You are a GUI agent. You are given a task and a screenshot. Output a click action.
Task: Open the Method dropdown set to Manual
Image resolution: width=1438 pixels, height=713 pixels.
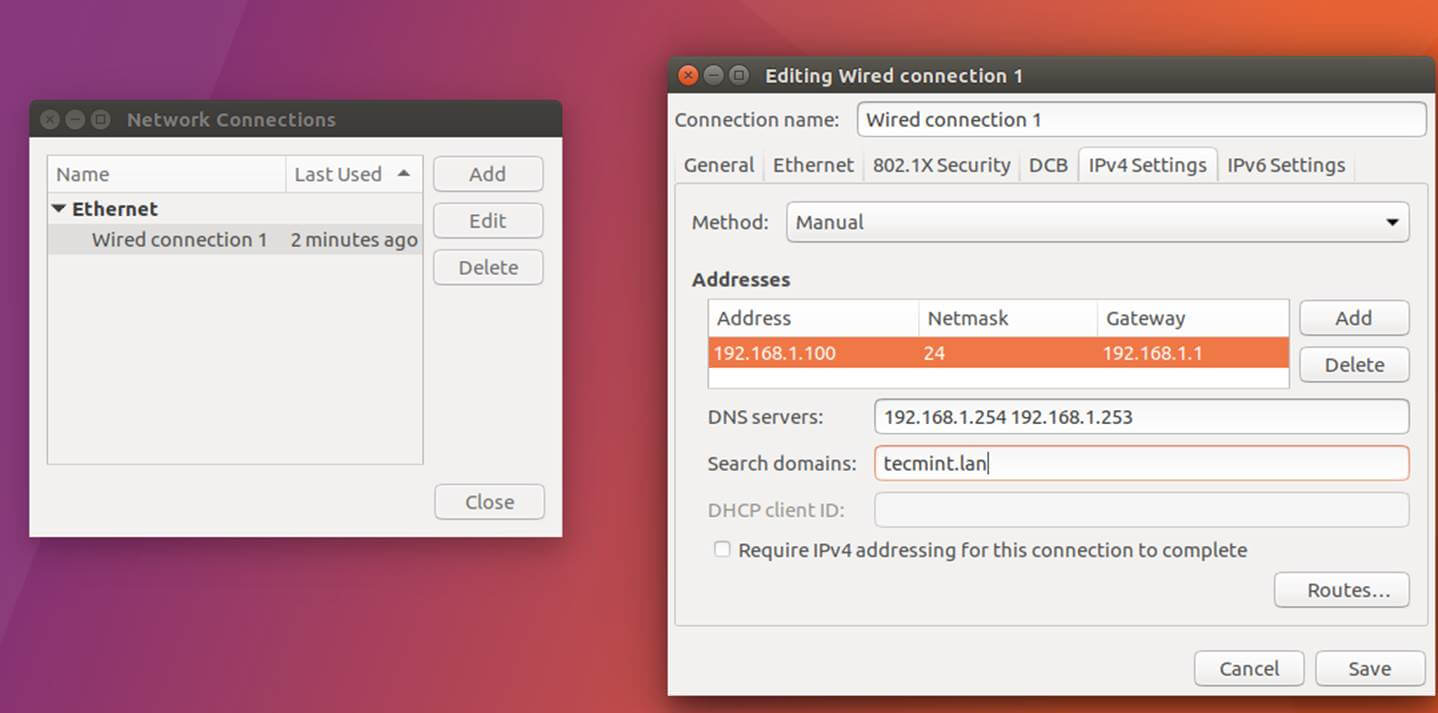tap(1097, 222)
